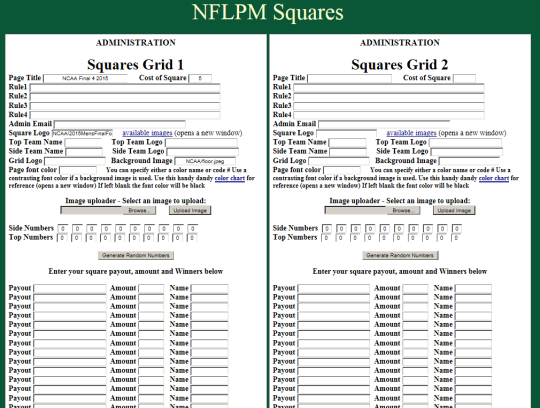540x408 pixels.
Task: Focus the Rule3 field in Grid 1
Action: pyautogui.click(x=125, y=106)
